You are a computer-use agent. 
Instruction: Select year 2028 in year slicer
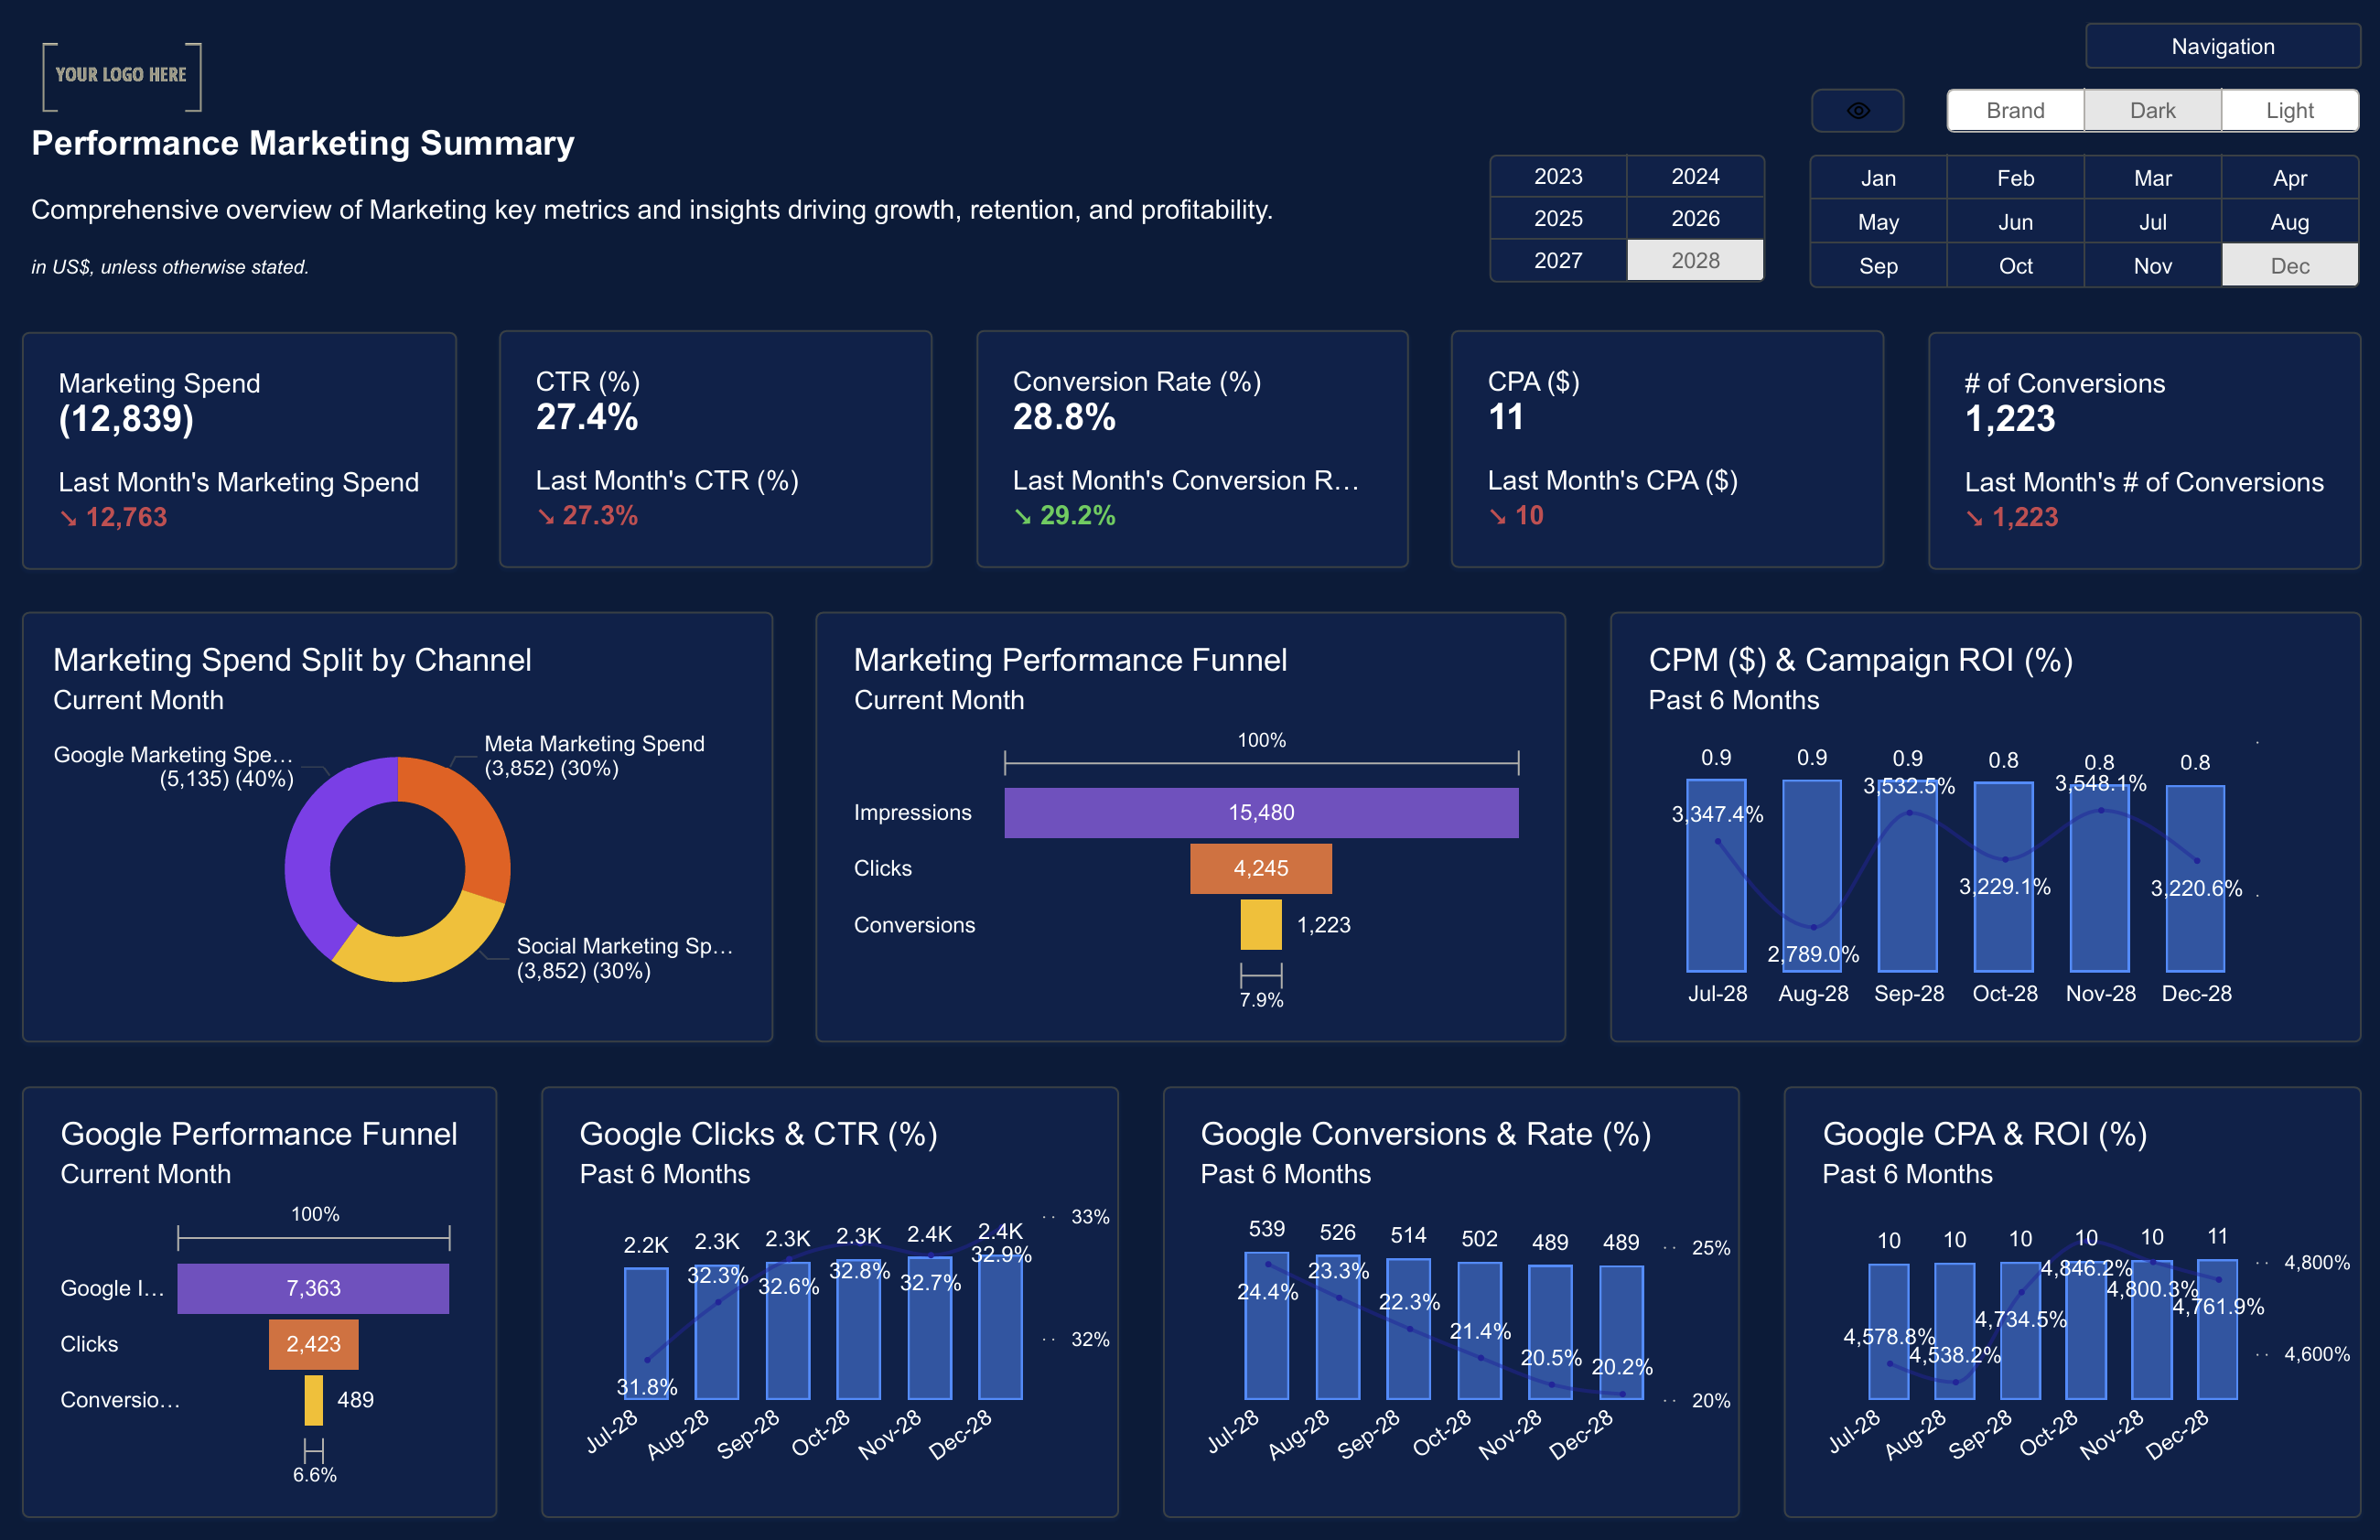[1695, 261]
